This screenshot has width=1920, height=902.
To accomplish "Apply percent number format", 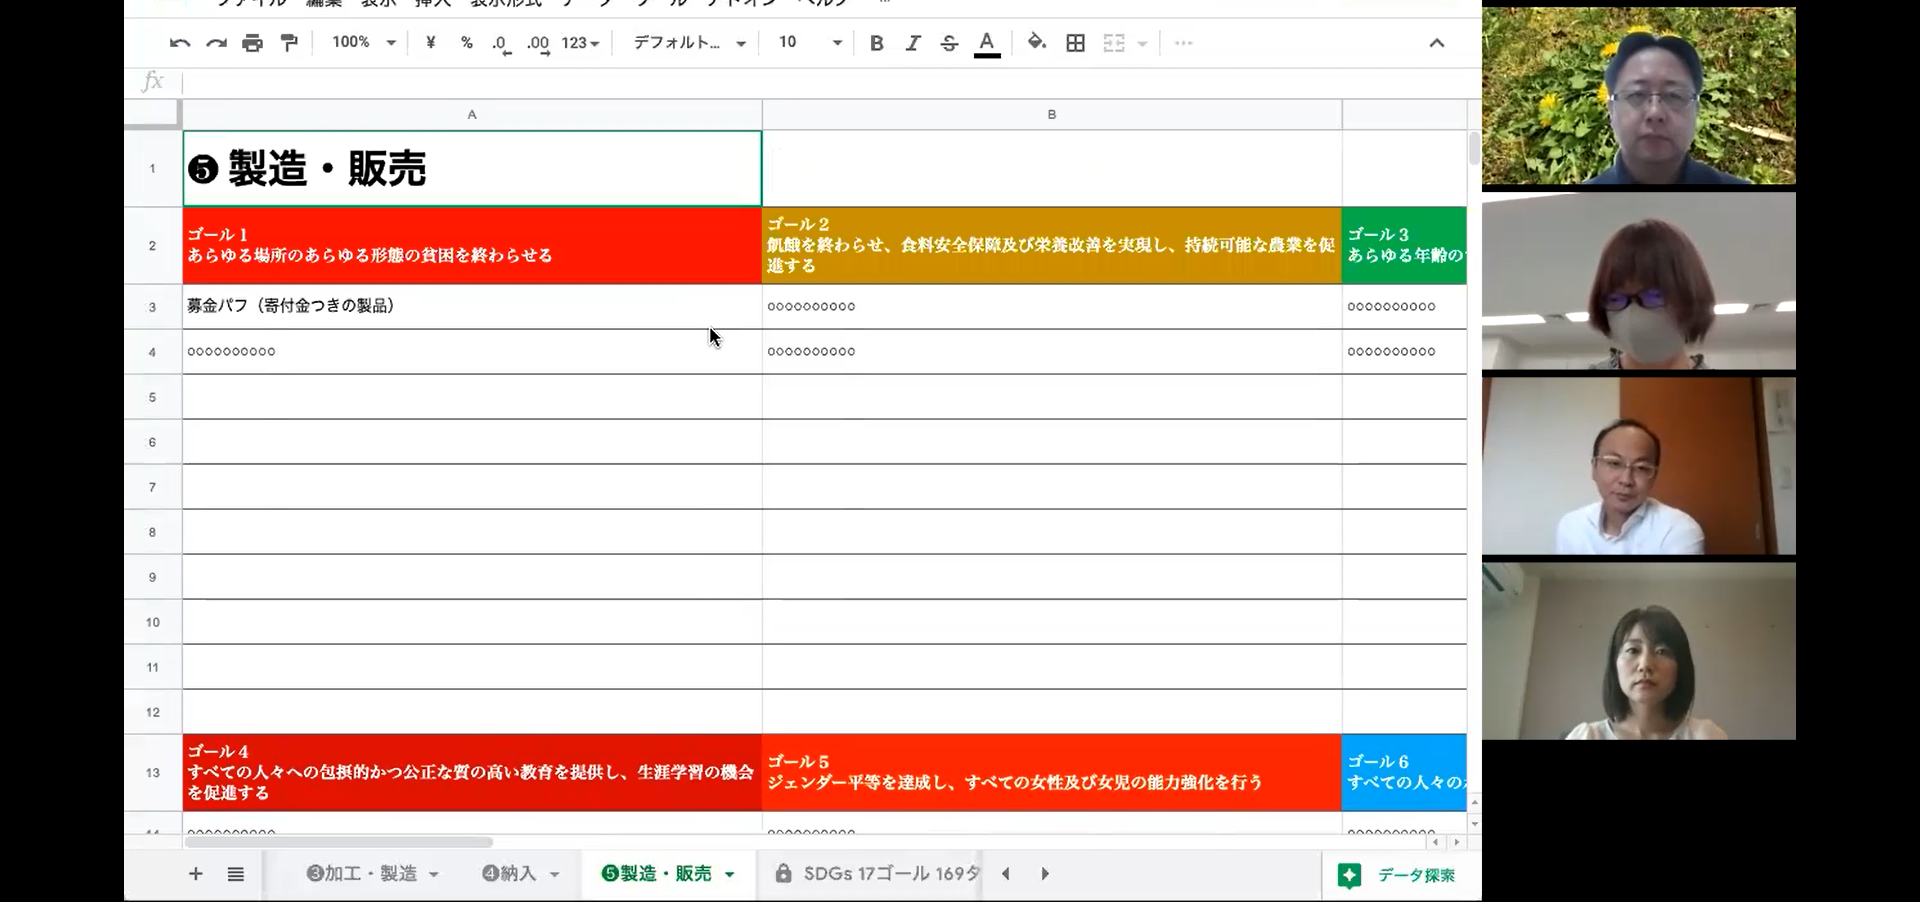I will point(466,43).
